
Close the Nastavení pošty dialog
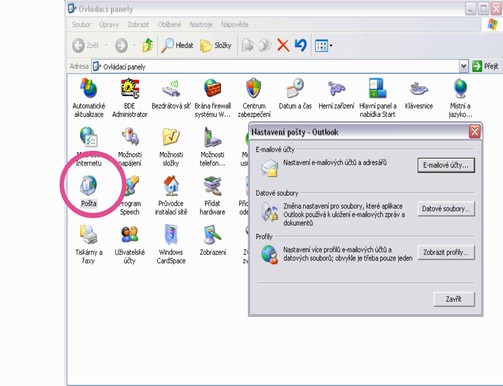pos(475,132)
